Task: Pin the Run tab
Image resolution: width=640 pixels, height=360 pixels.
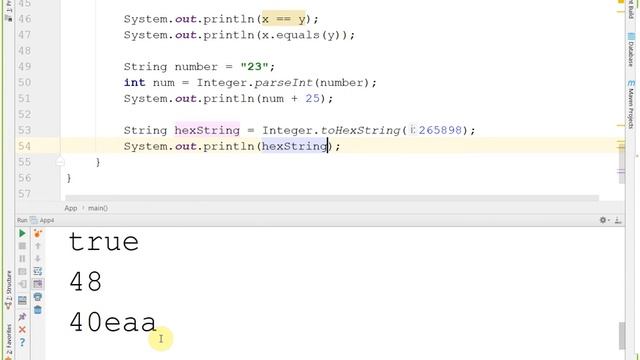Action: point(22,317)
